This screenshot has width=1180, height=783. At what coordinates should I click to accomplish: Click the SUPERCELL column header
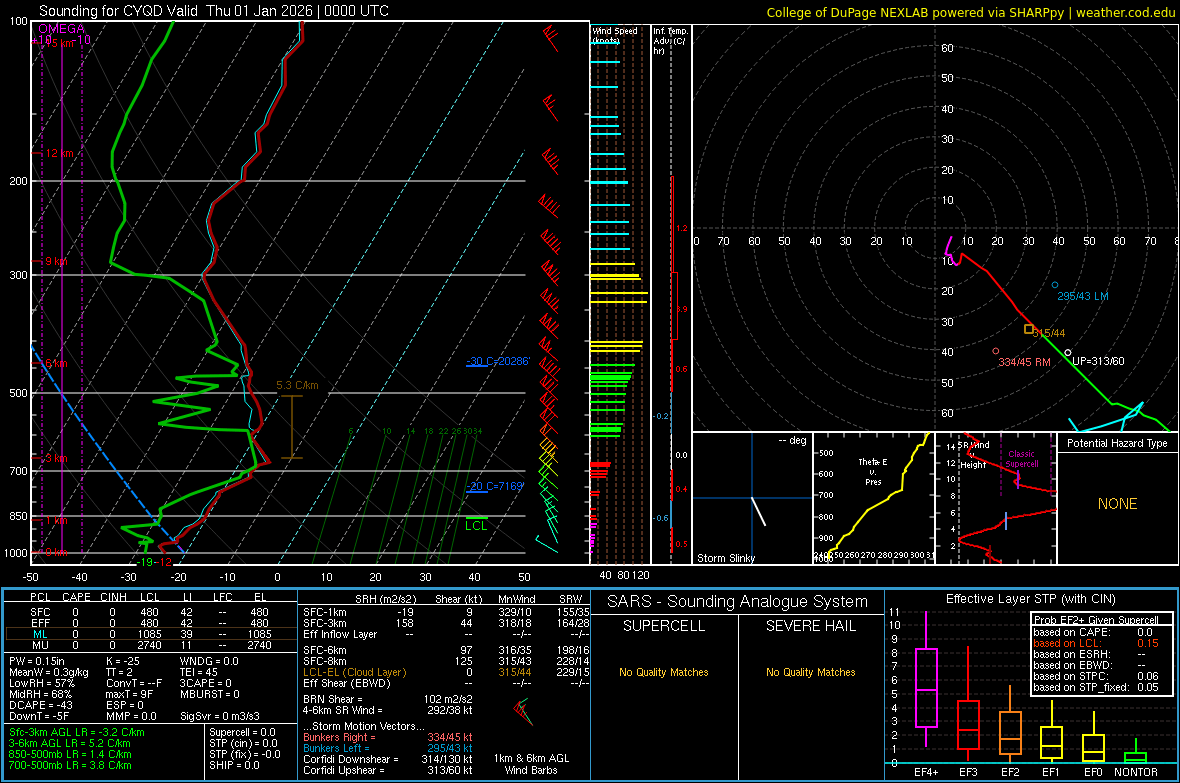[x=664, y=626]
